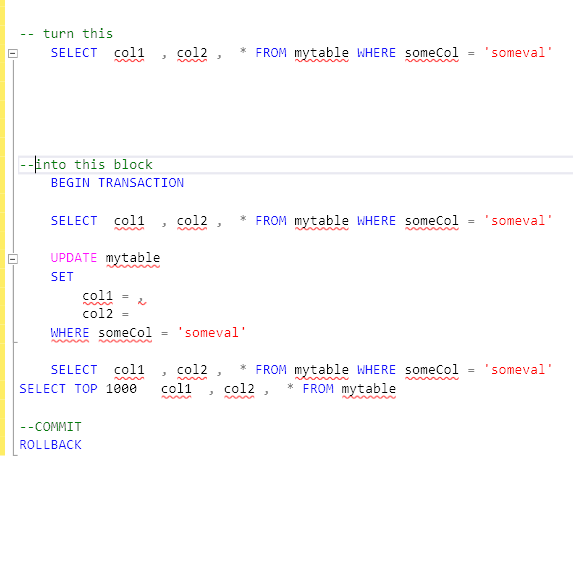Image resolution: width=573 pixels, height=572 pixels.
Task: Place cursor after 'col1 =' in SET clause
Action: coord(131,296)
